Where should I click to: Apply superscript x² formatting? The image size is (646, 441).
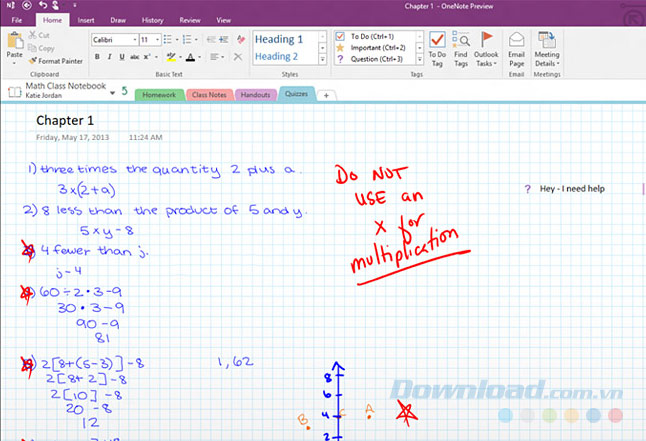click(147, 57)
